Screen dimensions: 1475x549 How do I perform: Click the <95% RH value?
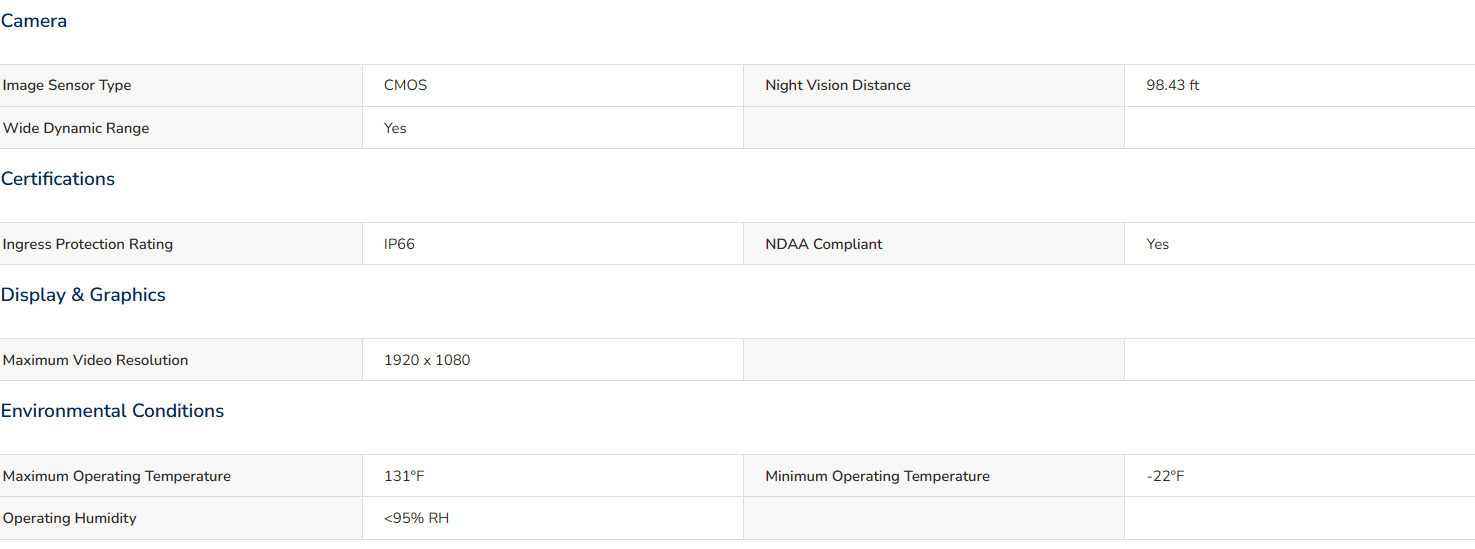[417, 518]
